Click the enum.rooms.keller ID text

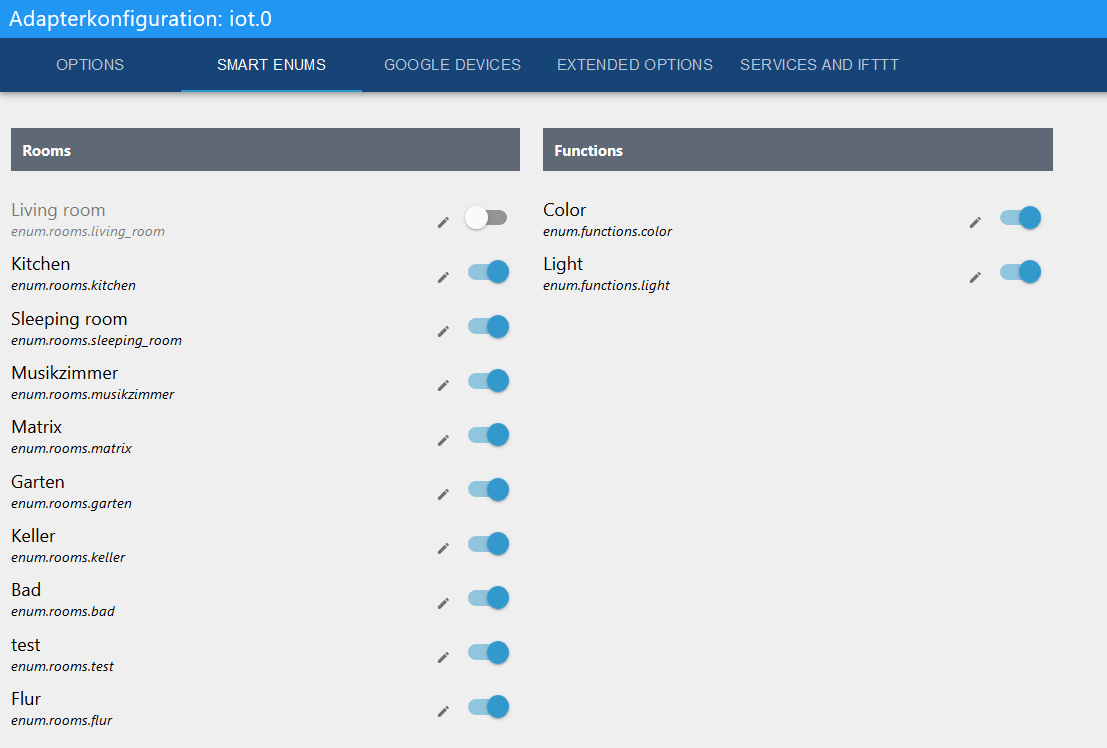(68, 557)
